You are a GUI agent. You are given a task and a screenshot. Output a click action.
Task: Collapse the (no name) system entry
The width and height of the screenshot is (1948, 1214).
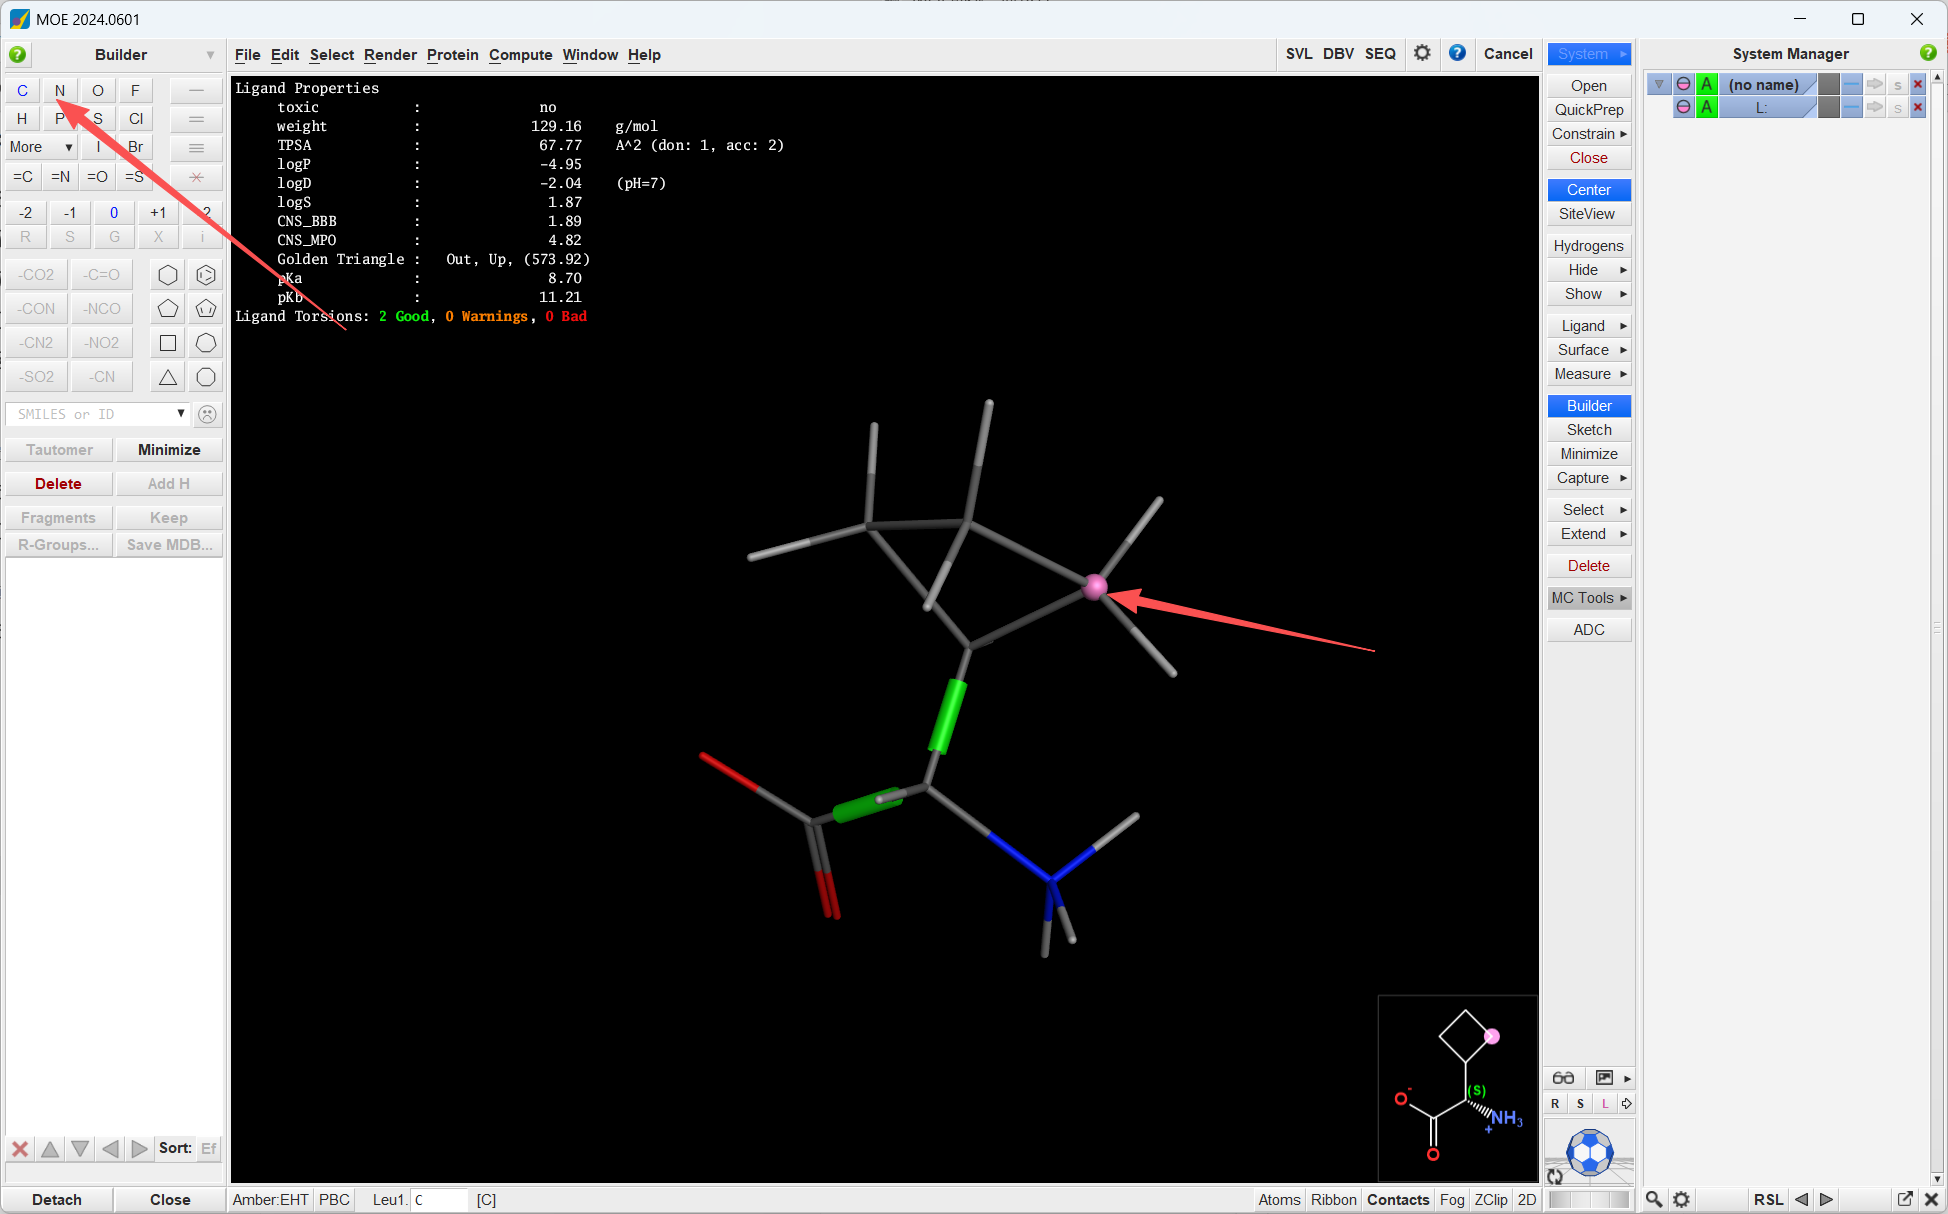pos(1659,84)
